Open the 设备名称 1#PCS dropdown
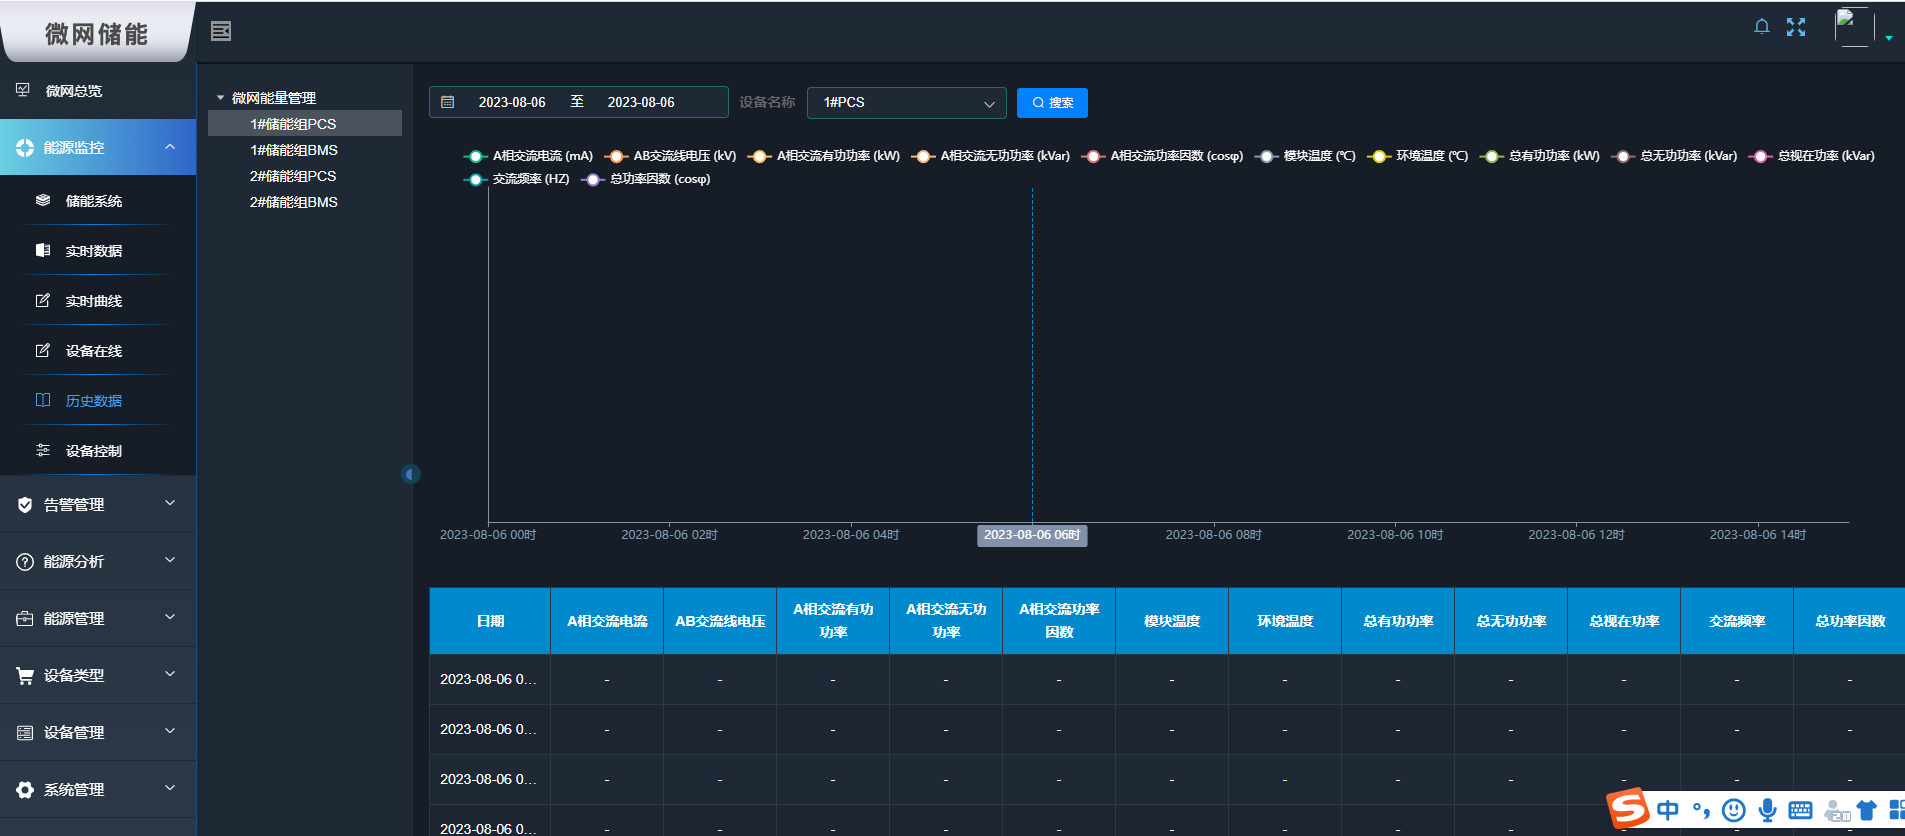1905x836 pixels. 906,102
